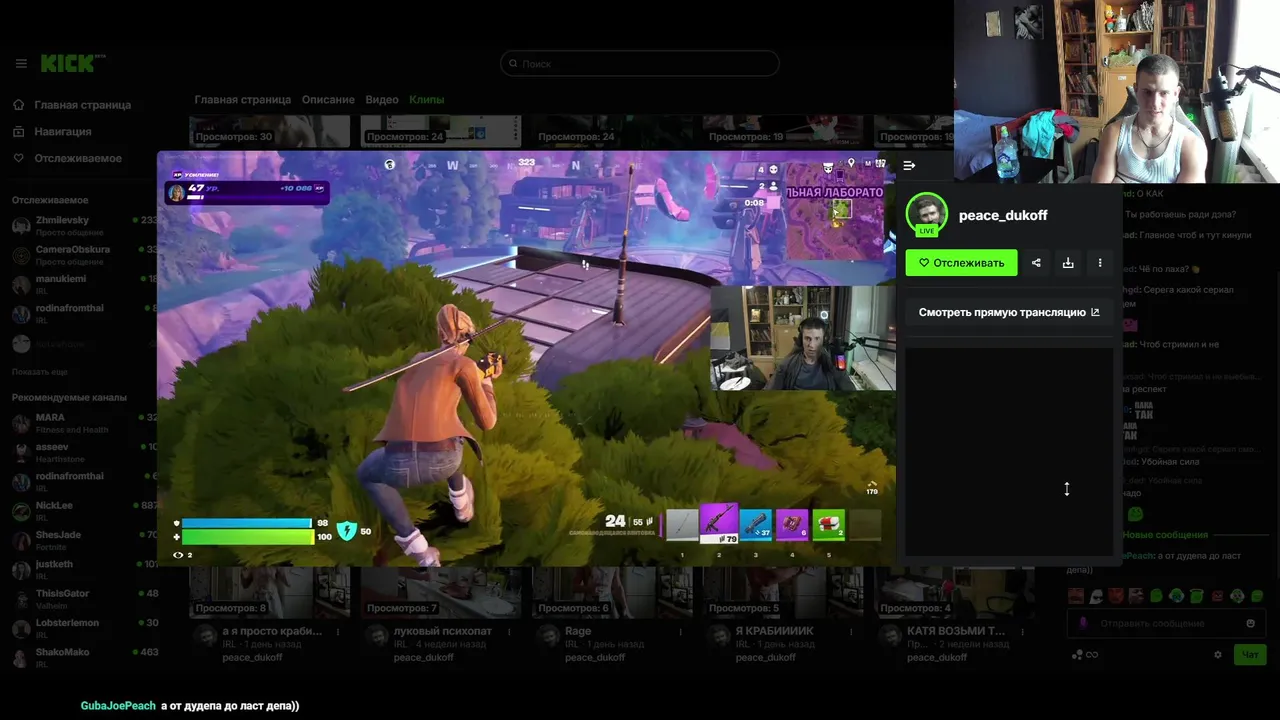Open Главная страница in the left sidebar
1280x720 pixels.
click(72, 105)
